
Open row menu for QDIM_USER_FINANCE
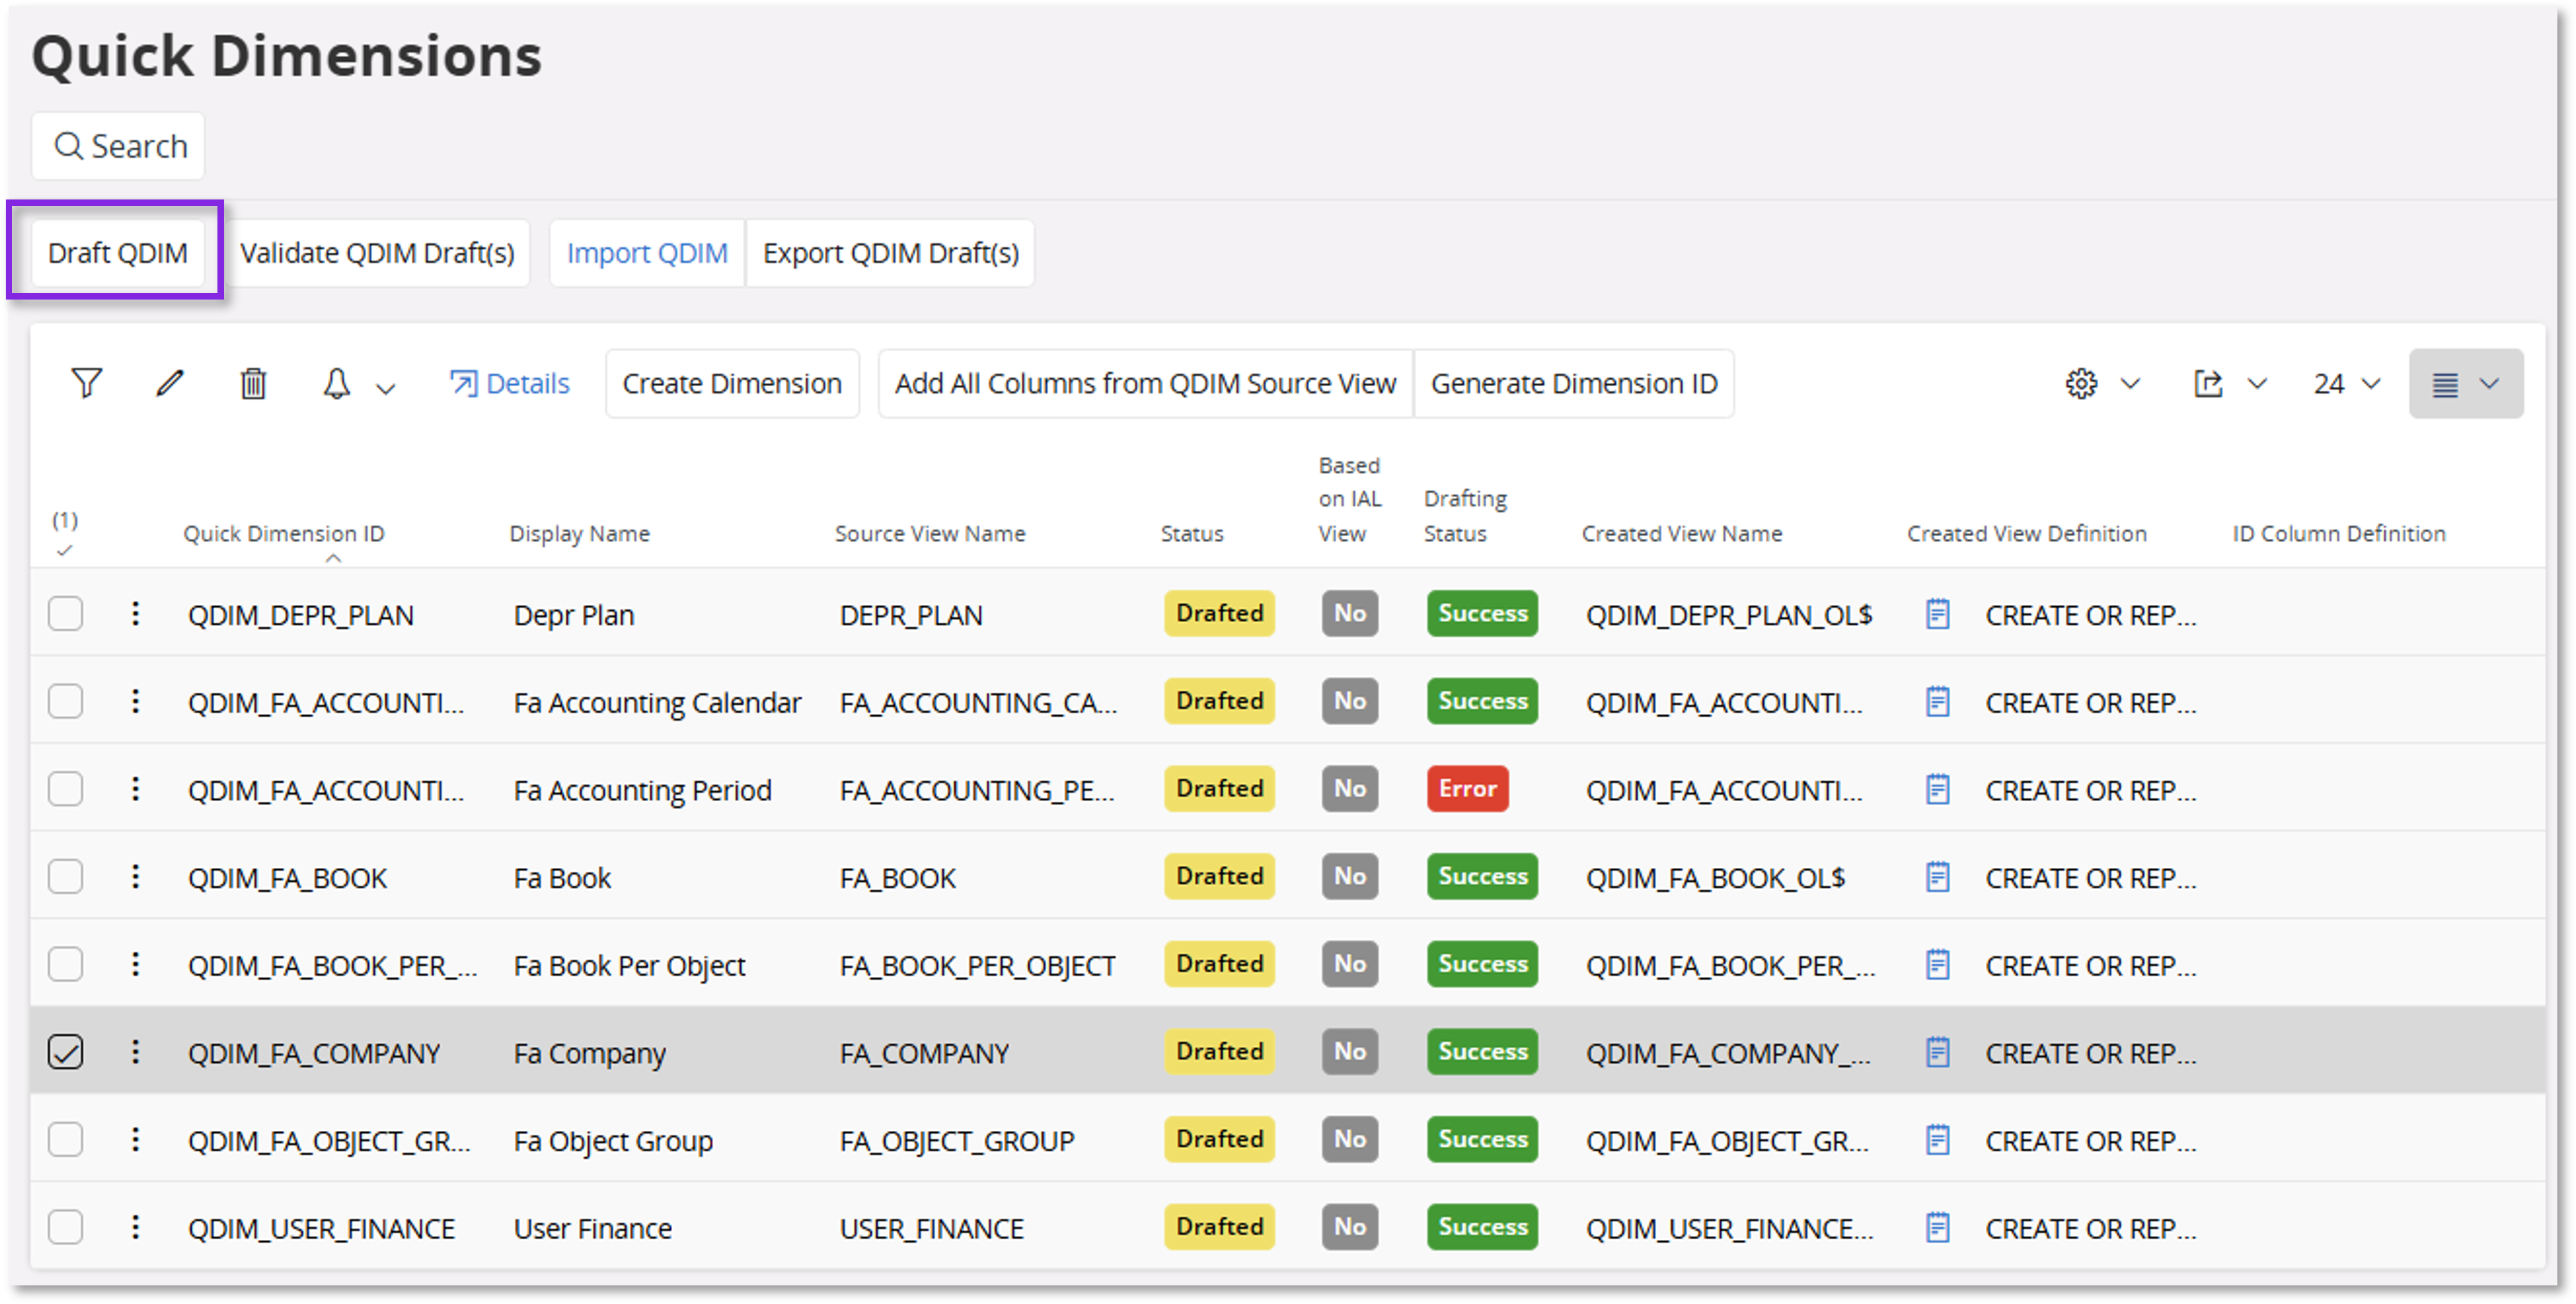(x=135, y=1227)
